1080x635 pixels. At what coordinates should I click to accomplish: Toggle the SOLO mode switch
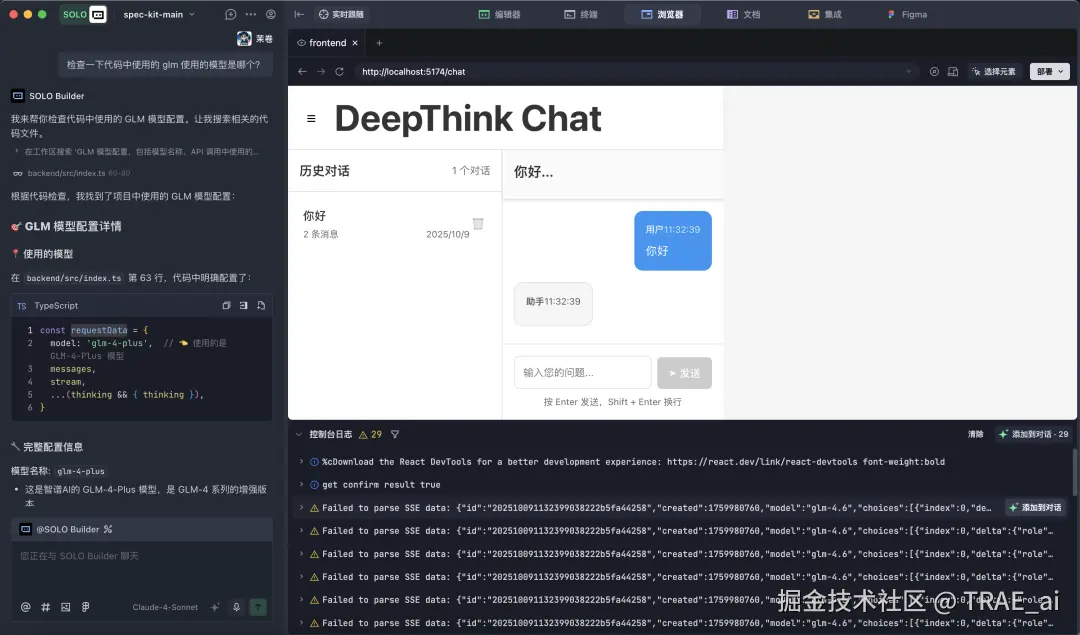click(x=83, y=14)
